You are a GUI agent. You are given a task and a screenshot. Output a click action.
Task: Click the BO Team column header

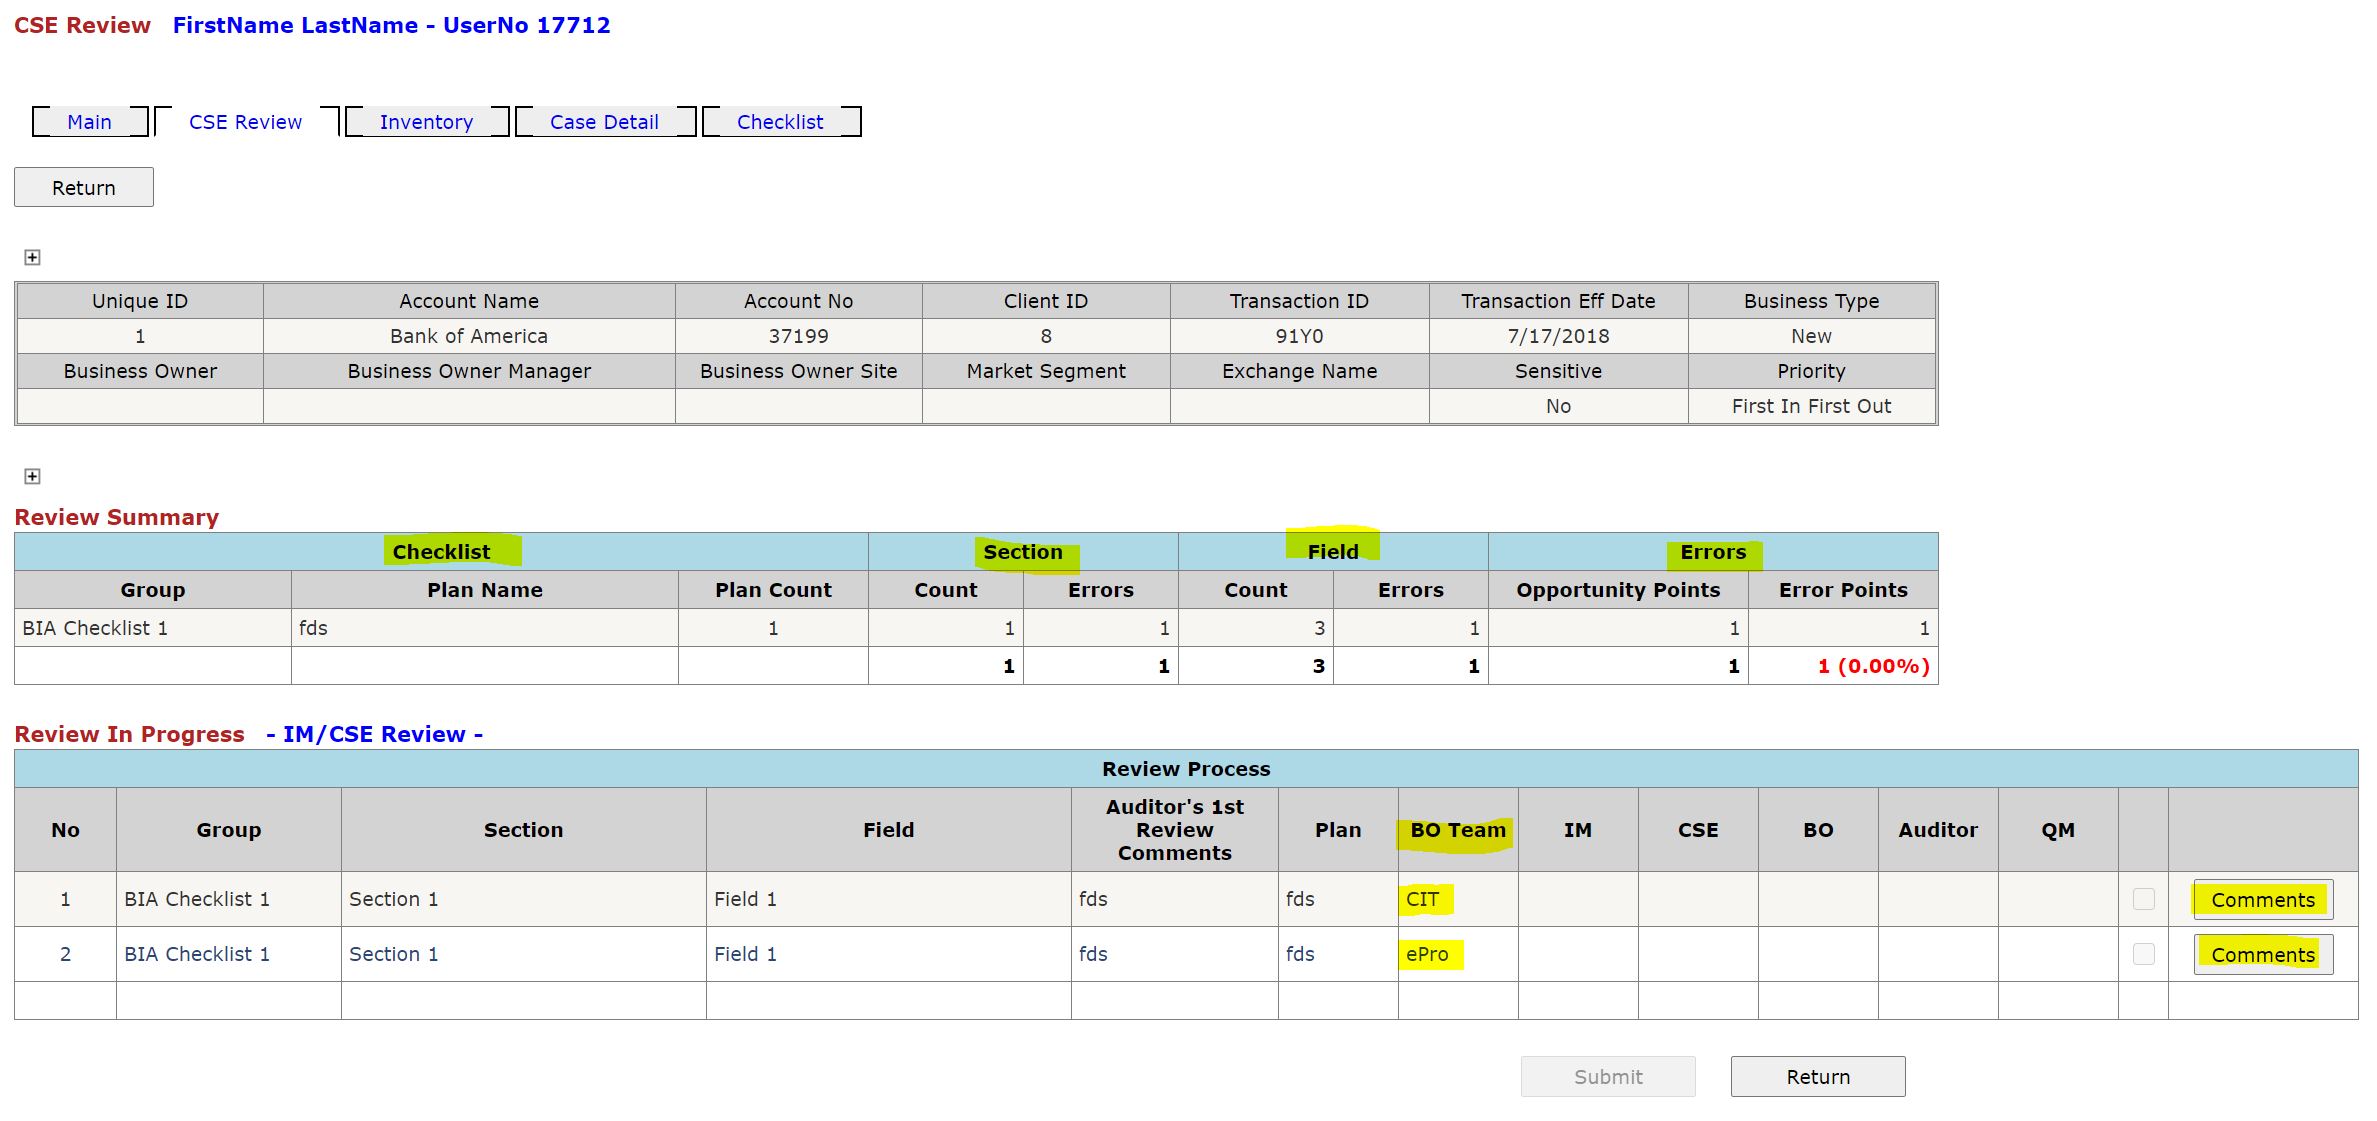[x=1457, y=830]
